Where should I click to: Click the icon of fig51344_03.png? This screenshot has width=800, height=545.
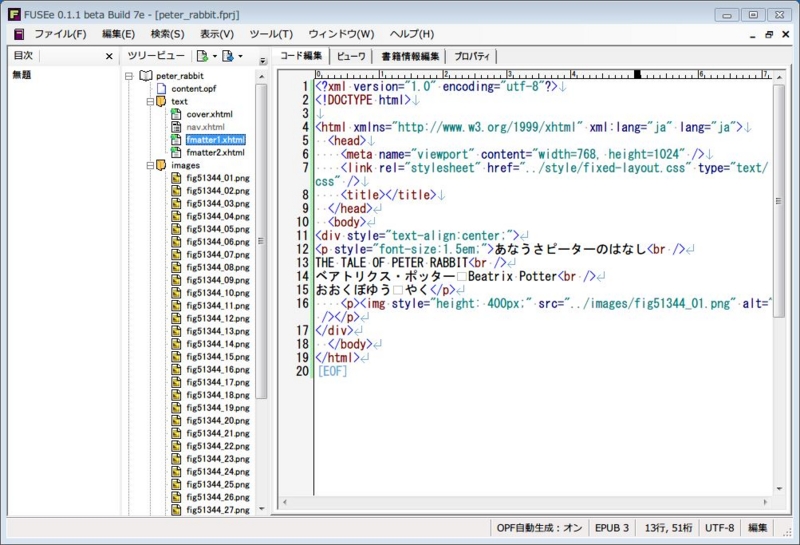(176, 203)
